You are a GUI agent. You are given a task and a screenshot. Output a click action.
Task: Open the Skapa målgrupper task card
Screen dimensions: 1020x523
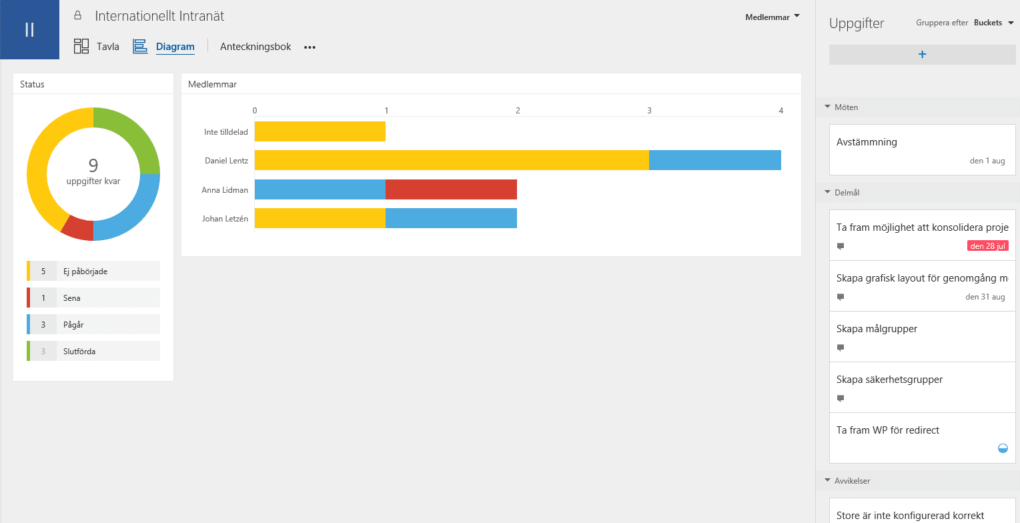(x=922, y=337)
